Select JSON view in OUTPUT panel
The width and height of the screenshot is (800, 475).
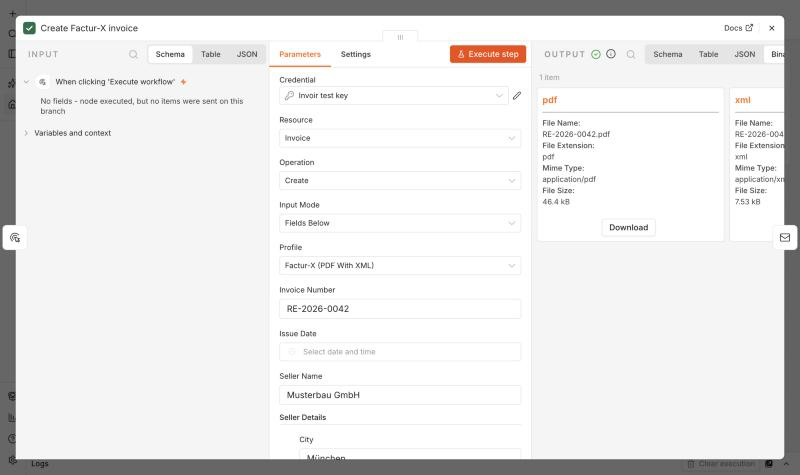coord(744,54)
